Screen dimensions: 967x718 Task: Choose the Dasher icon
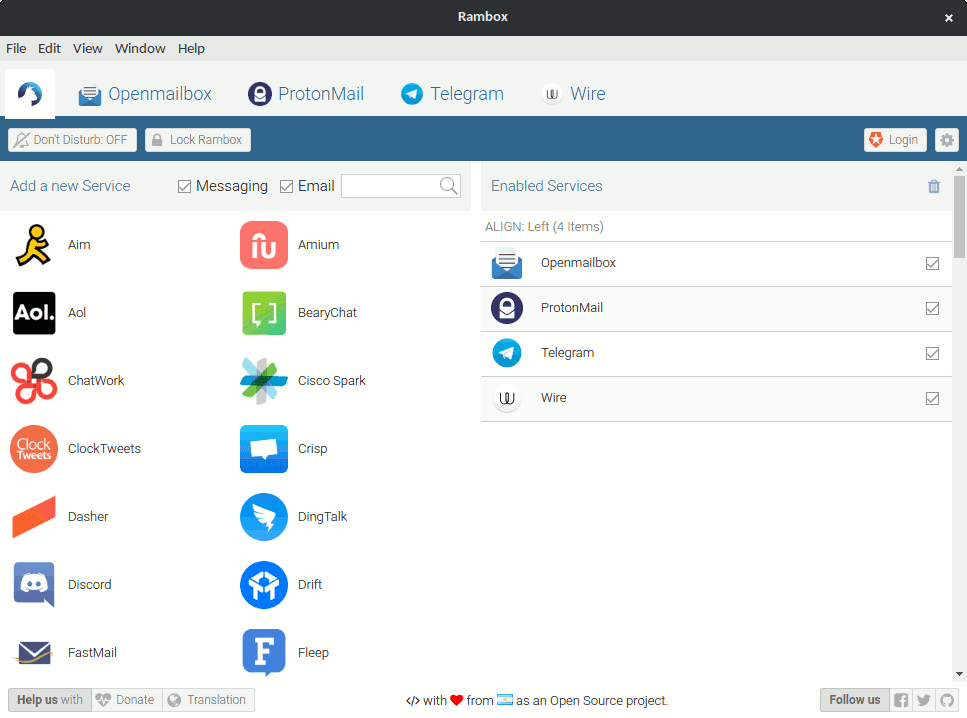click(x=34, y=517)
